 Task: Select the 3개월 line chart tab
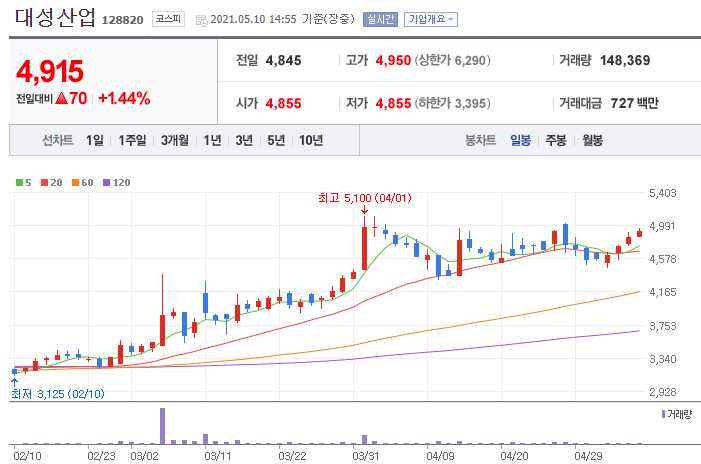pyautogui.click(x=175, y=140)
